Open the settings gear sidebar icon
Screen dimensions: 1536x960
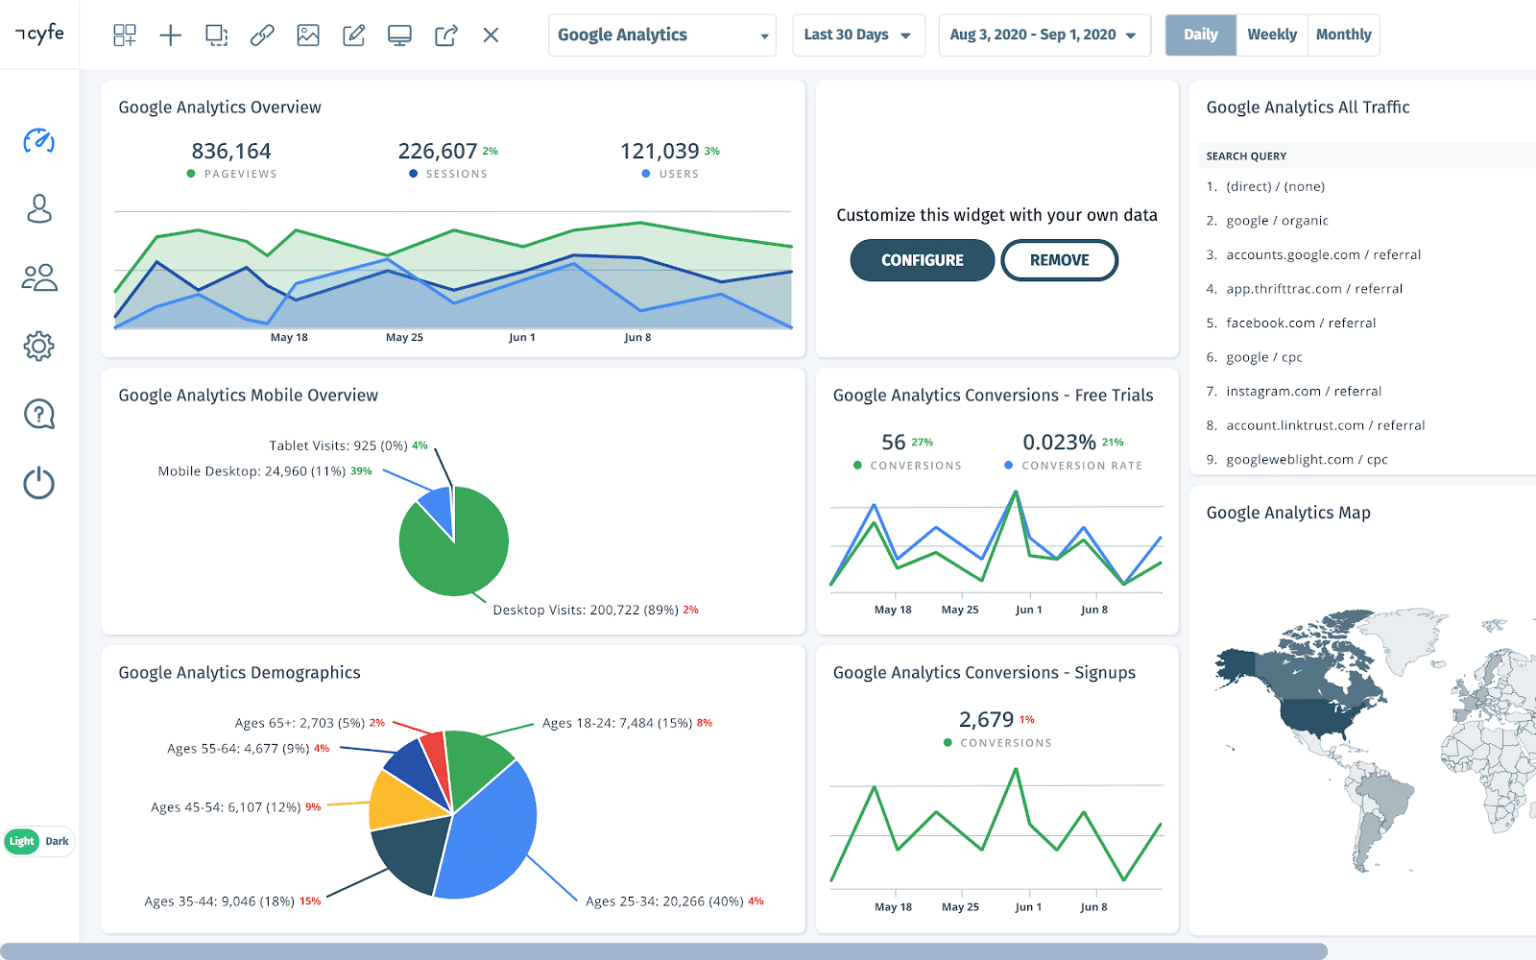[x=39, y=346]
